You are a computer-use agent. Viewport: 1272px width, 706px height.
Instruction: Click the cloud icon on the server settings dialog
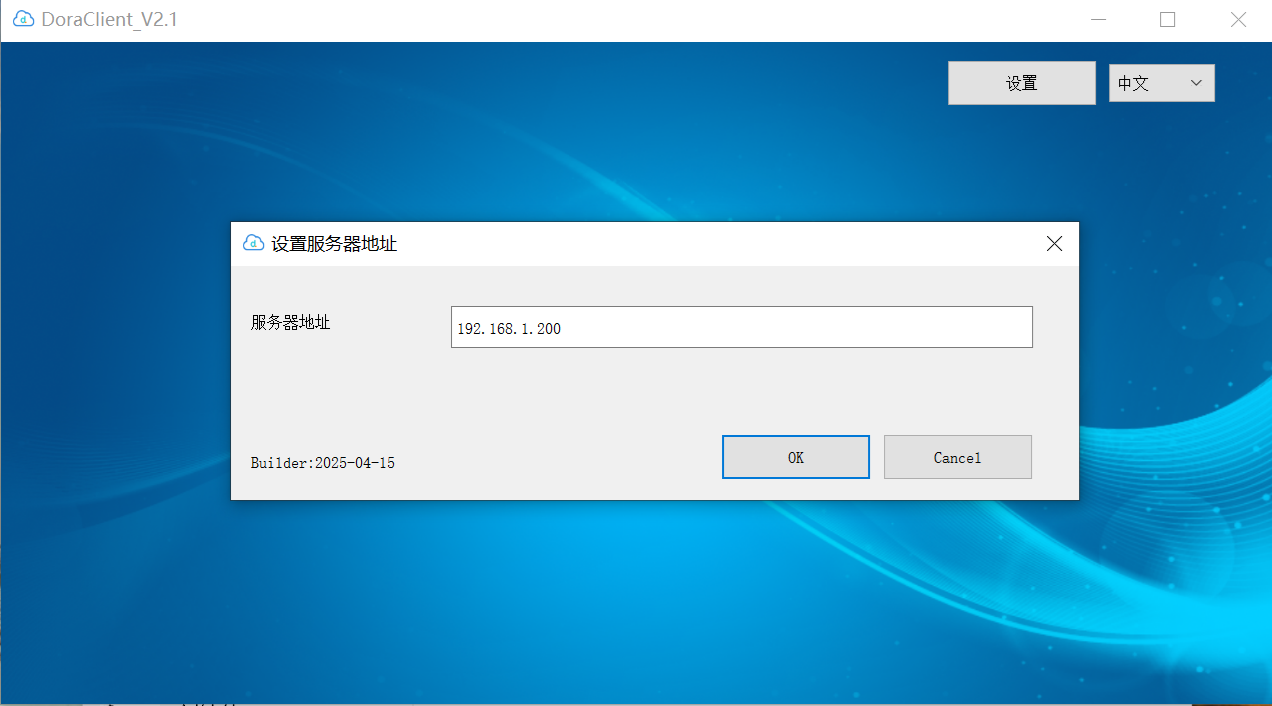point(253,243)
